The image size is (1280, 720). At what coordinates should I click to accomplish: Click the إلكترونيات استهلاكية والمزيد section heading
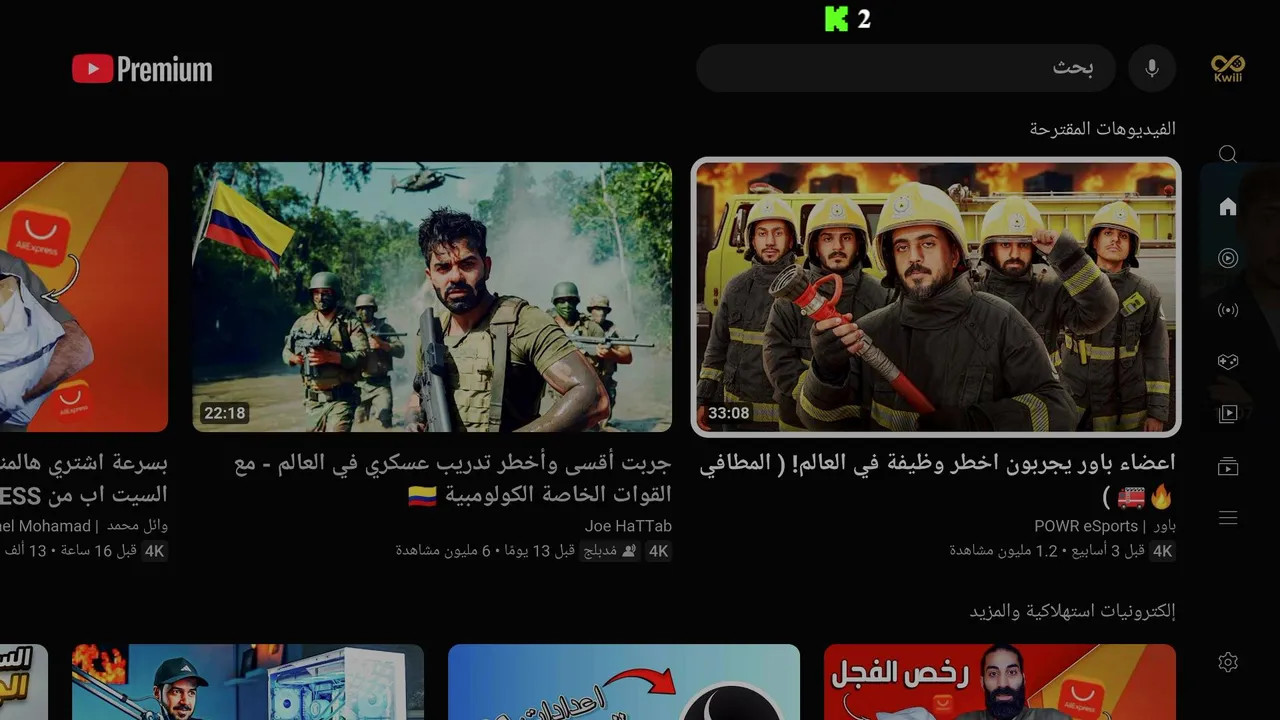click(x=1072, y=611)
